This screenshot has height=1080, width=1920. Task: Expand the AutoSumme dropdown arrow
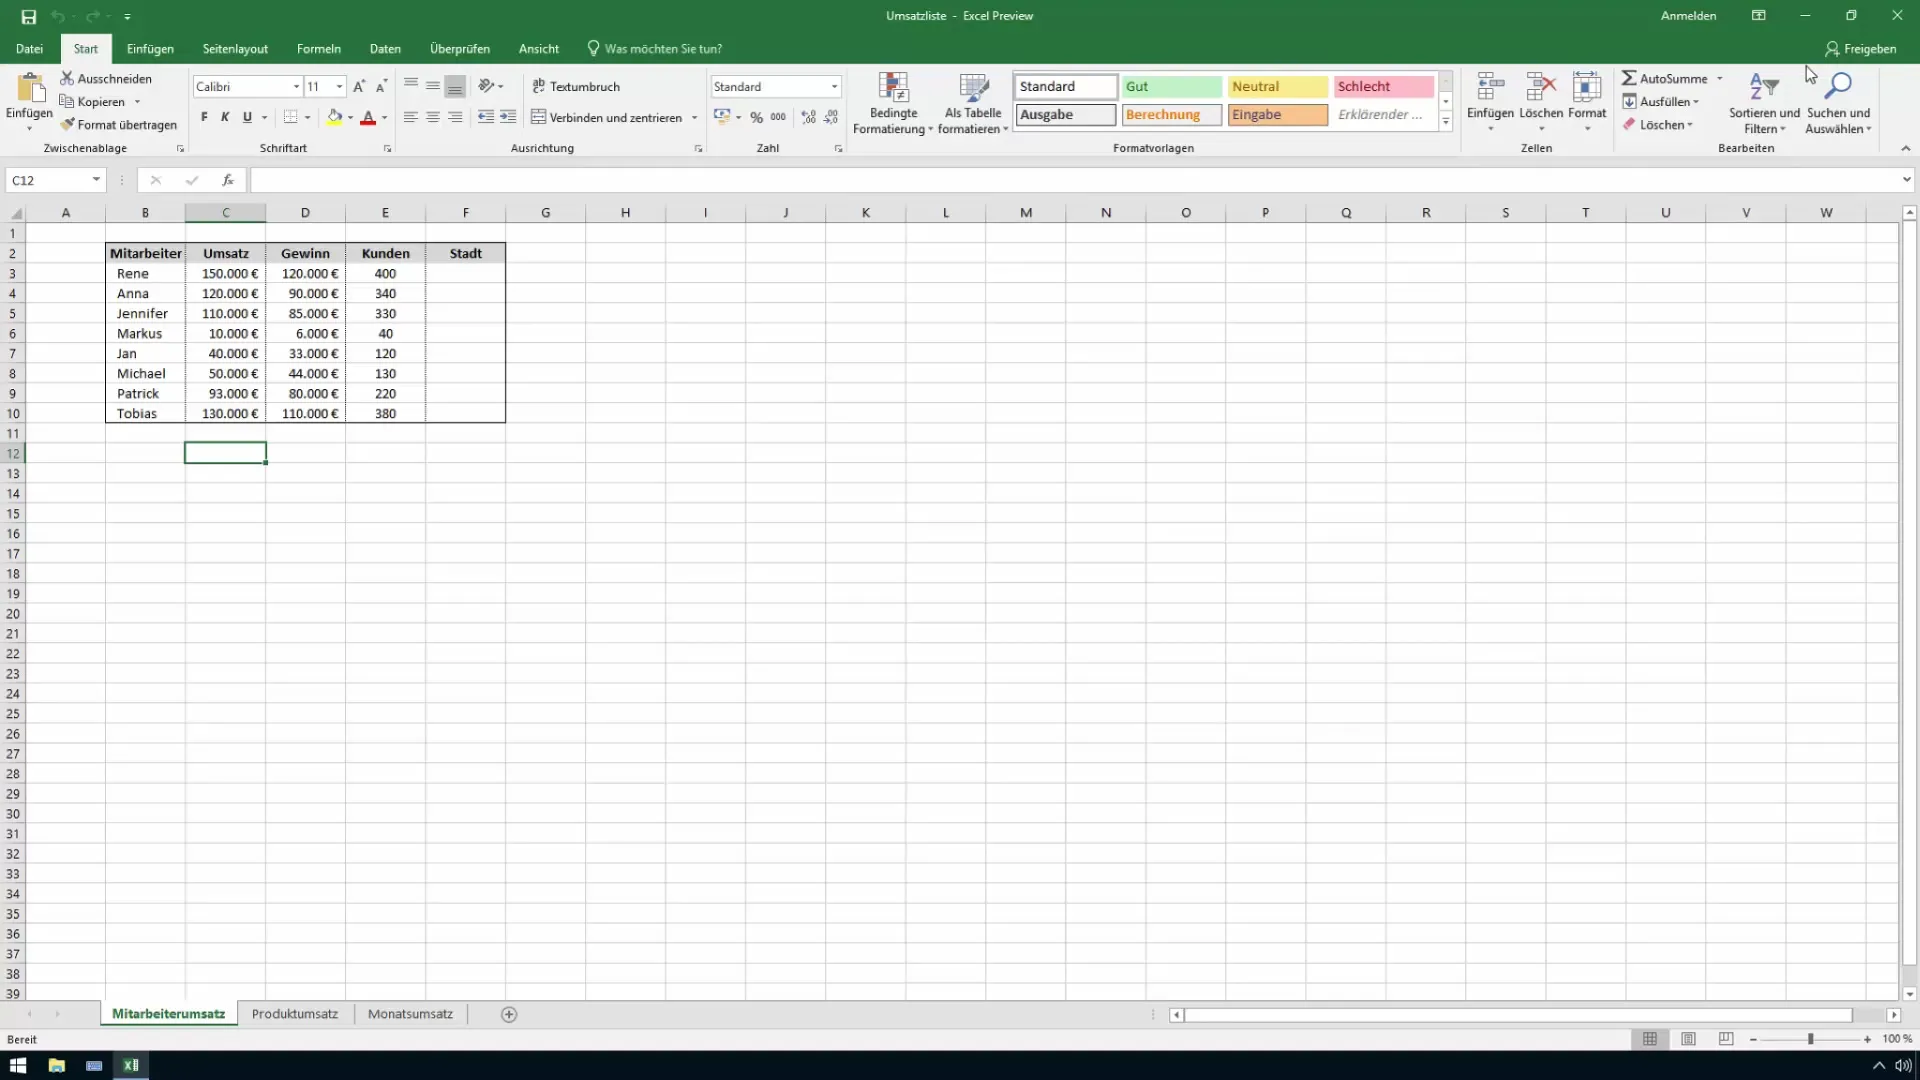tap(1720, 78)
